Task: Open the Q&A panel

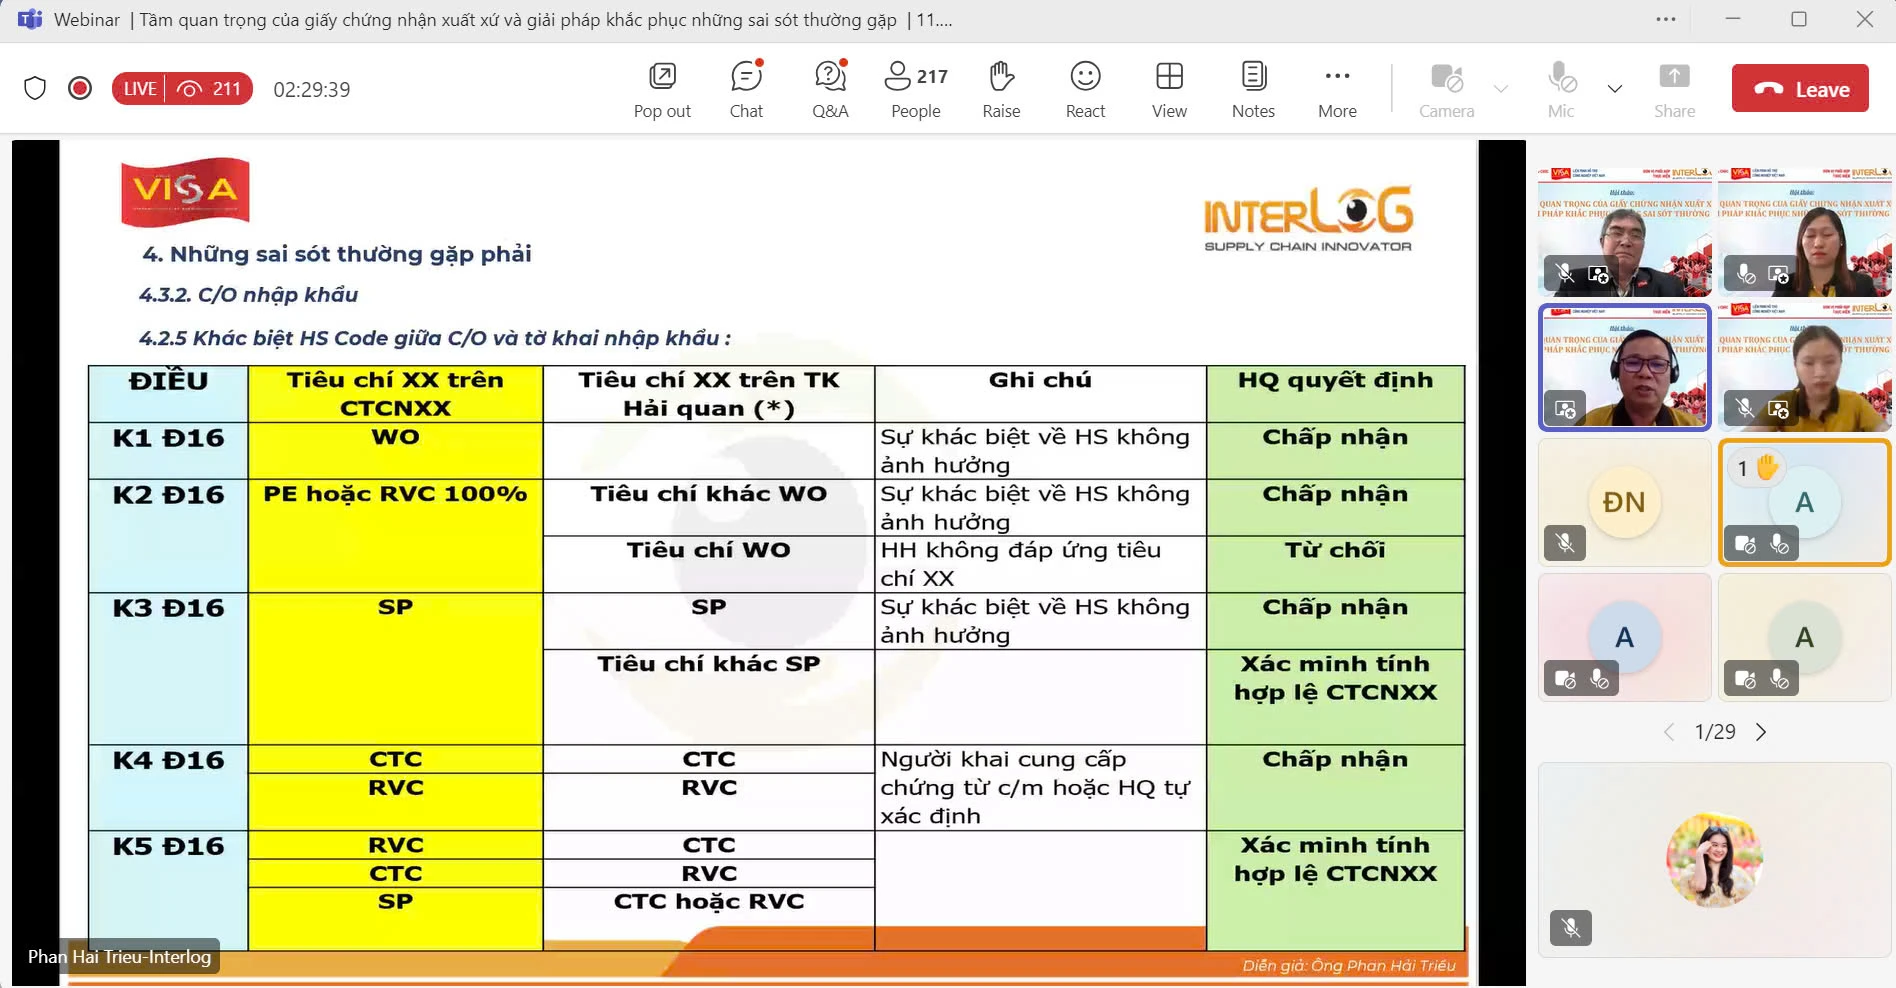Action: (x=830, y=89)
